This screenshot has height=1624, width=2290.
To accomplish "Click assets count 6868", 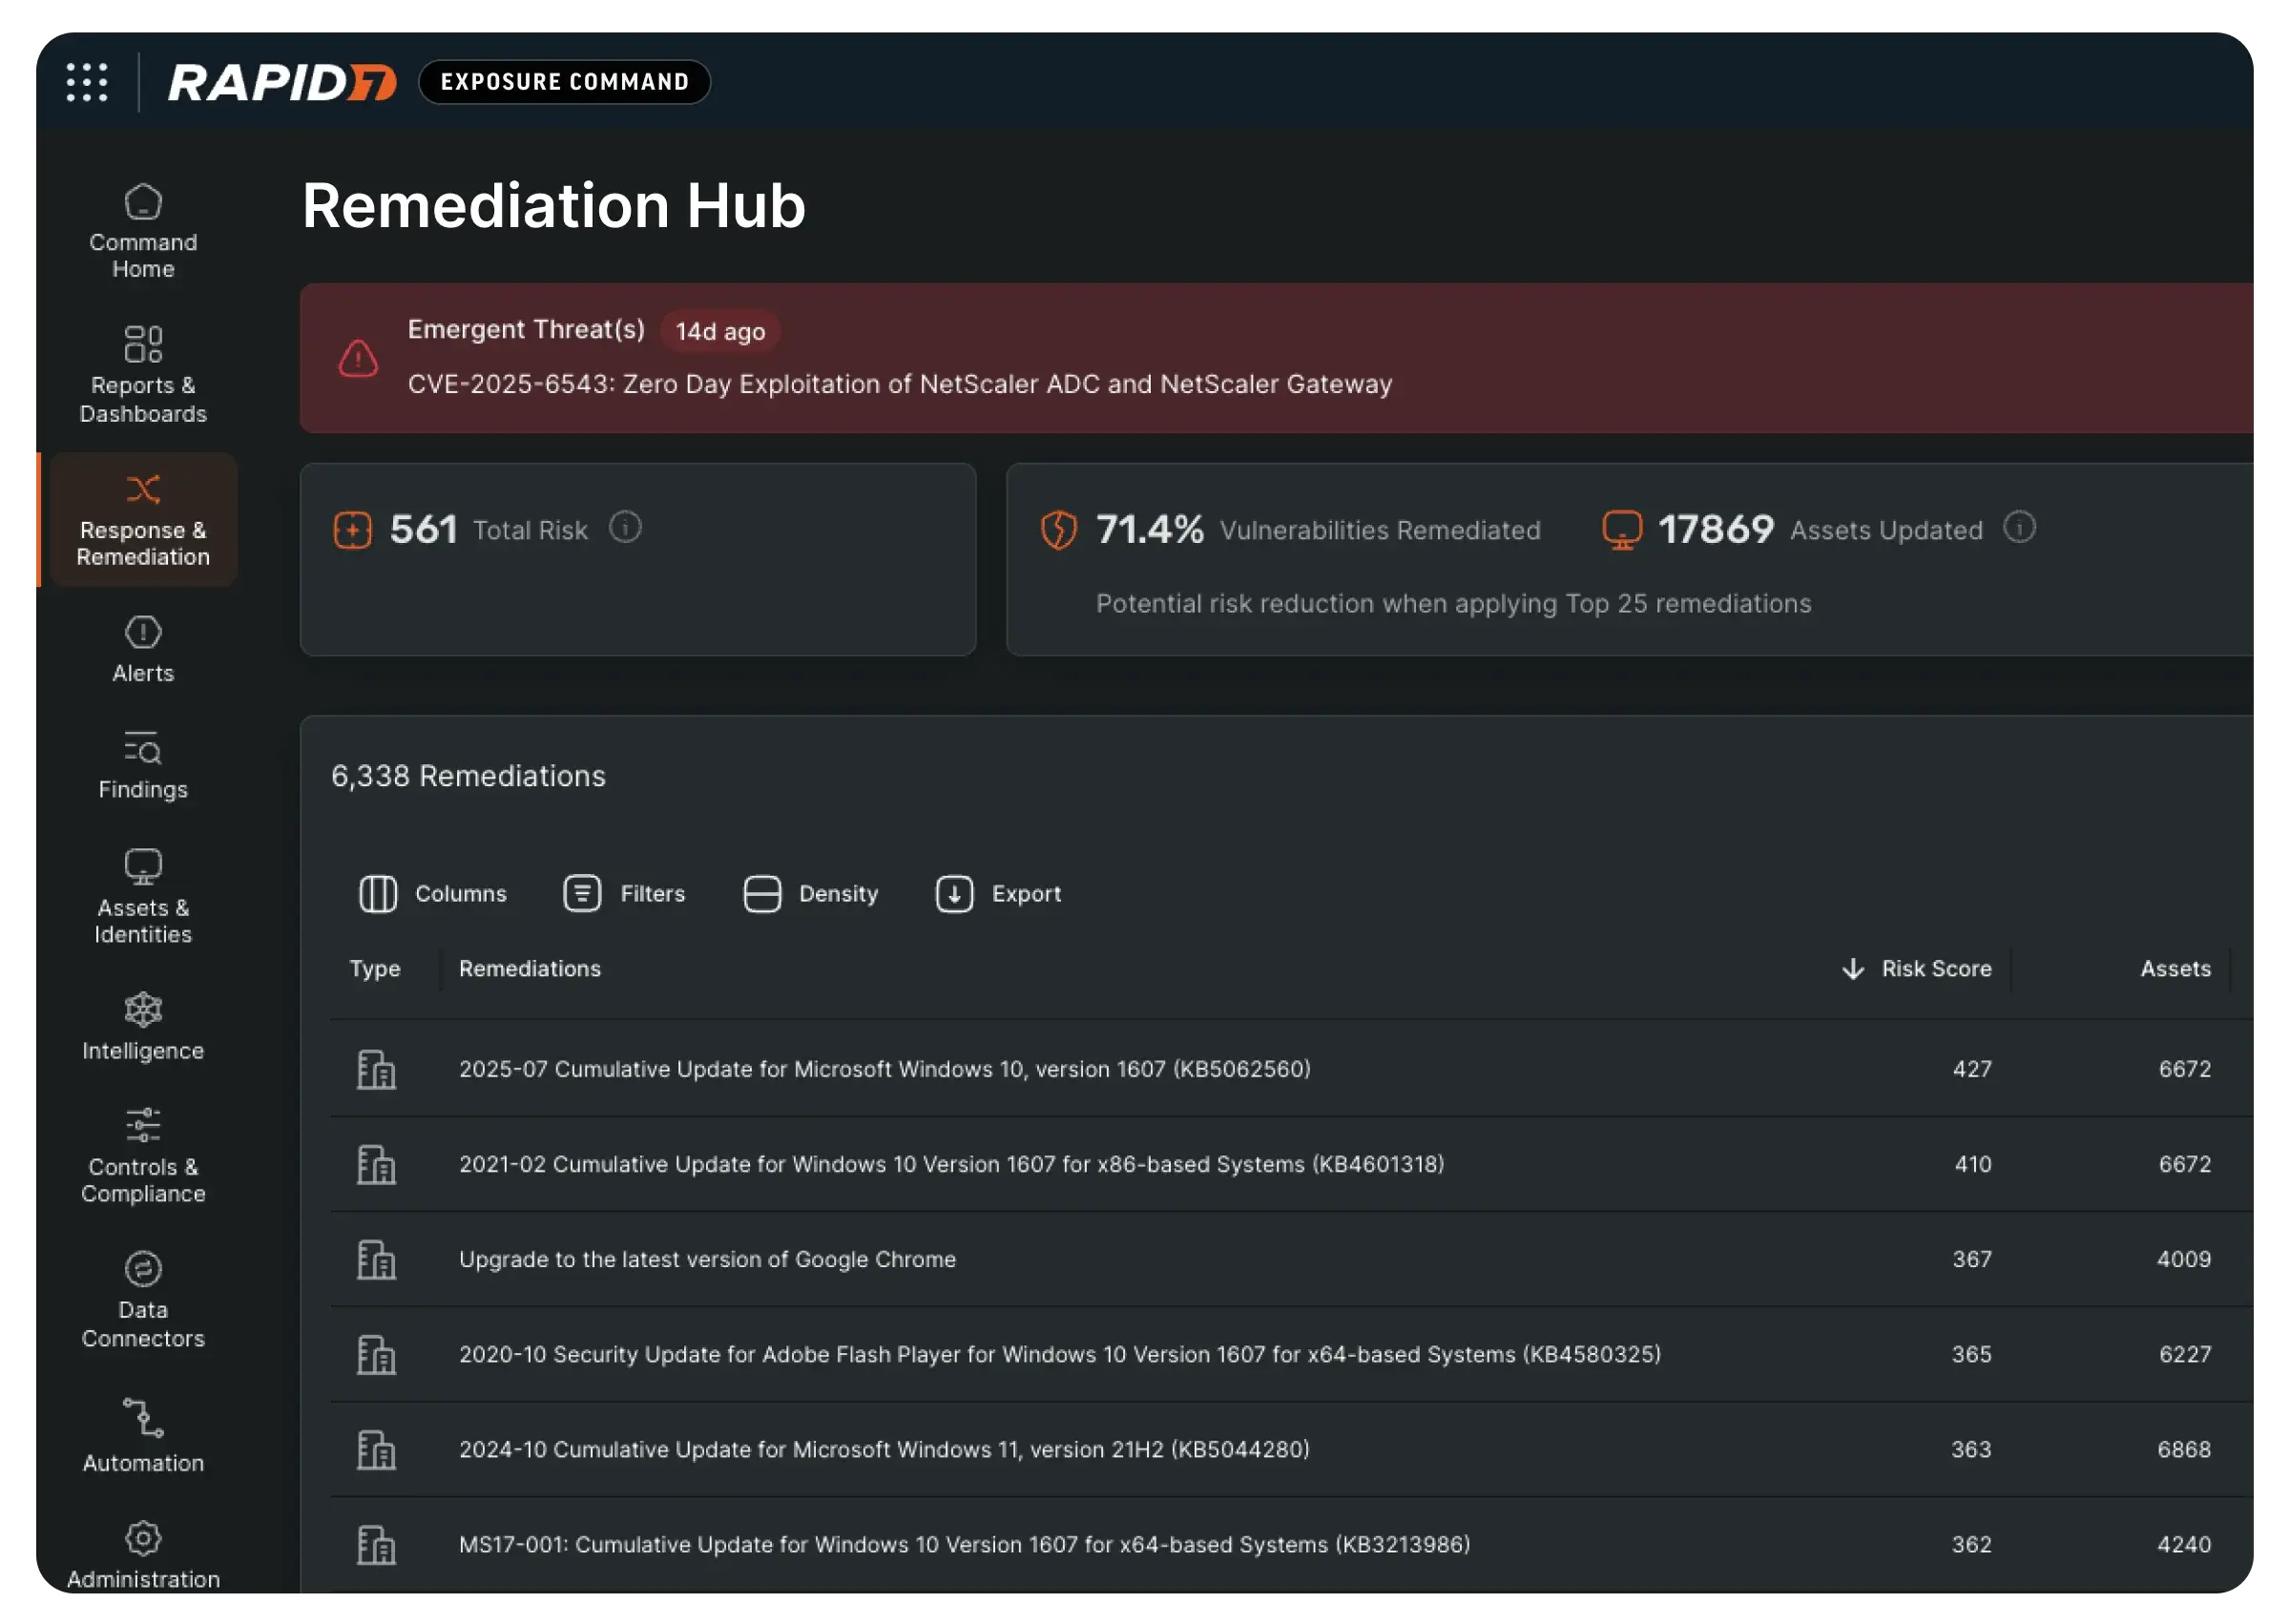I will (x=2183, y=1449).
